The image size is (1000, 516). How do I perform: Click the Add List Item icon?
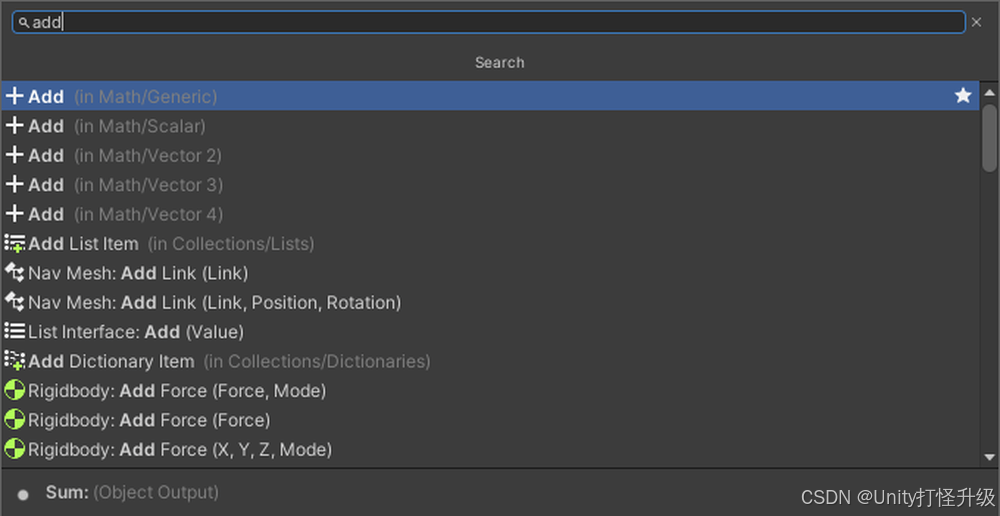(x=15, y=244)
